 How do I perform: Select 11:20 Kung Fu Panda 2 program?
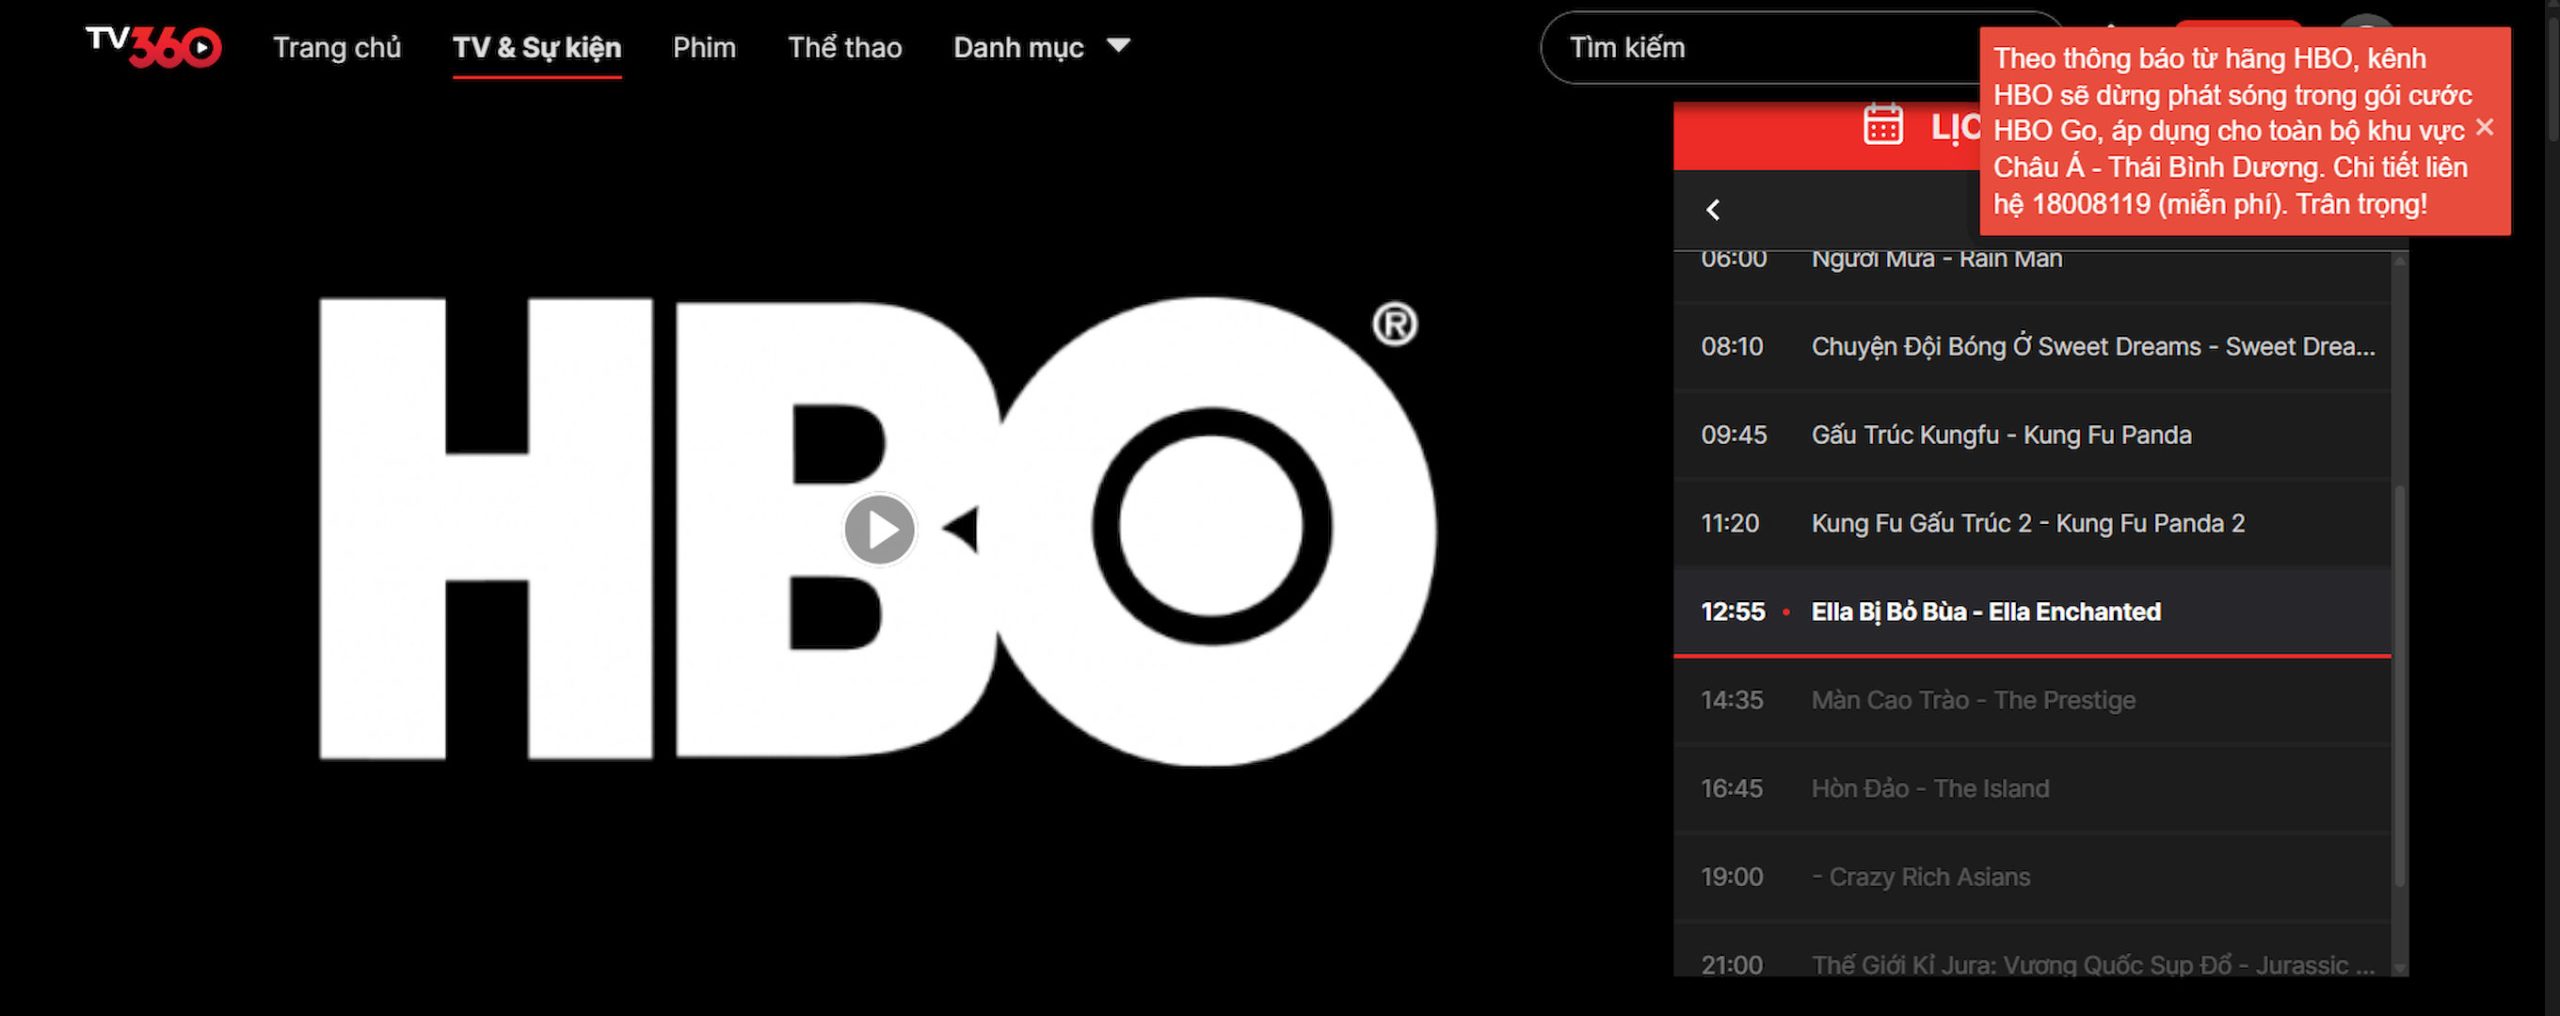[2032, 523]
